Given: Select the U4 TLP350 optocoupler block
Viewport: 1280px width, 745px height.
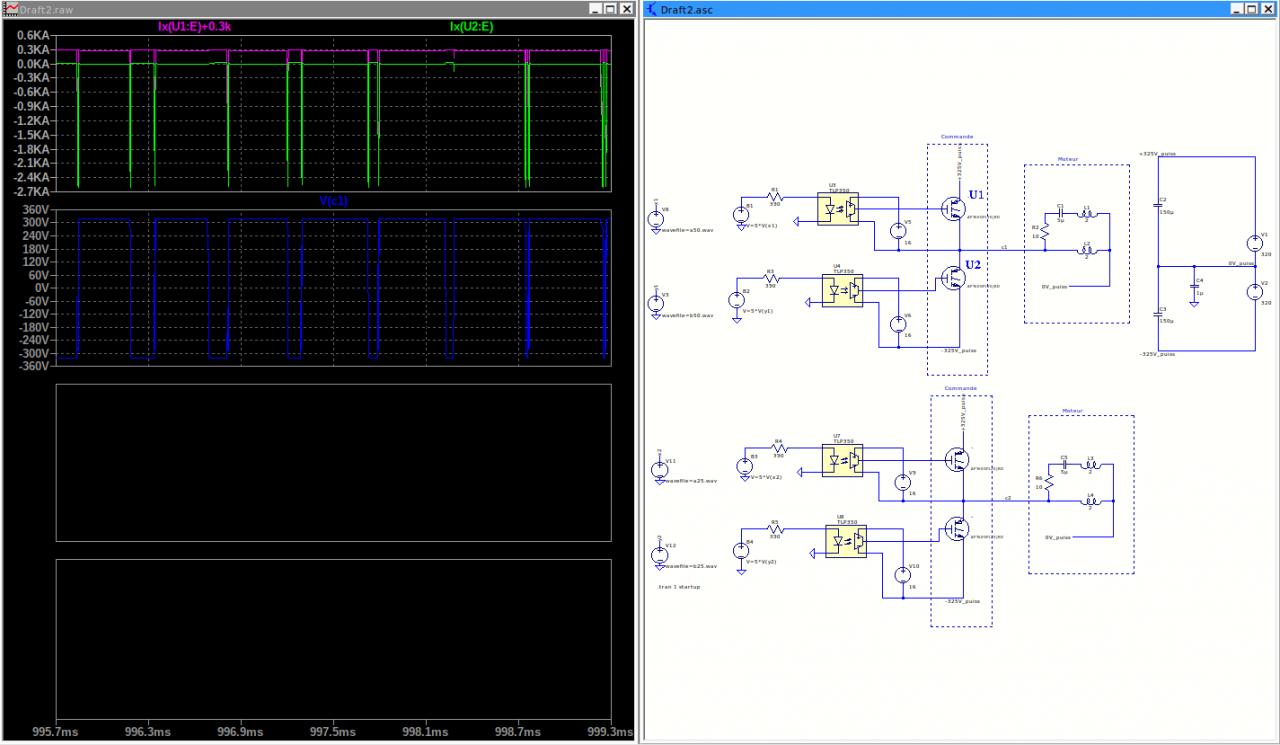Looking at the screenshot, I should coord(842,290).
